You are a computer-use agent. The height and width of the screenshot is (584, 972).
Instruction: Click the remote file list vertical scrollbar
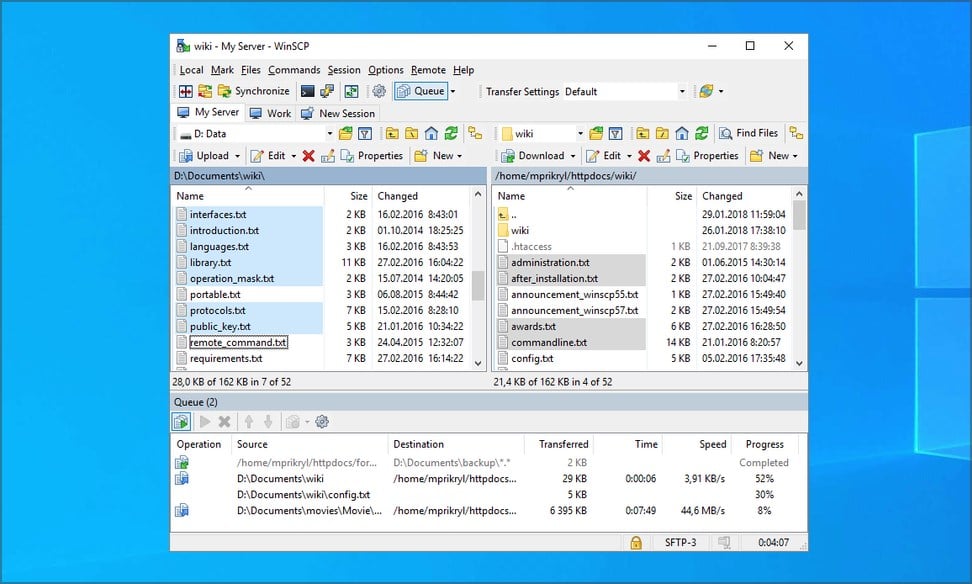pyautogui.click(x=799, y=215)
